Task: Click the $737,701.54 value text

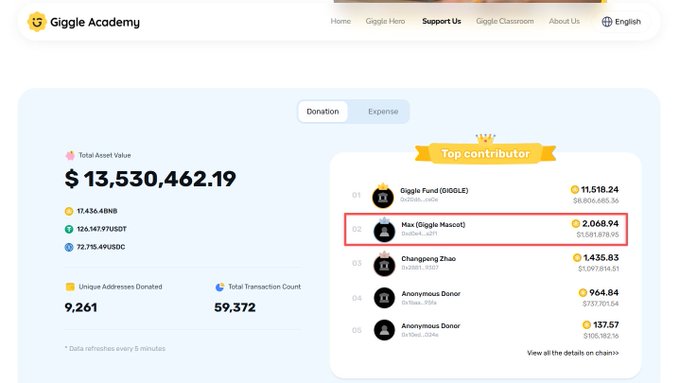Action: [x=600, y=304]
